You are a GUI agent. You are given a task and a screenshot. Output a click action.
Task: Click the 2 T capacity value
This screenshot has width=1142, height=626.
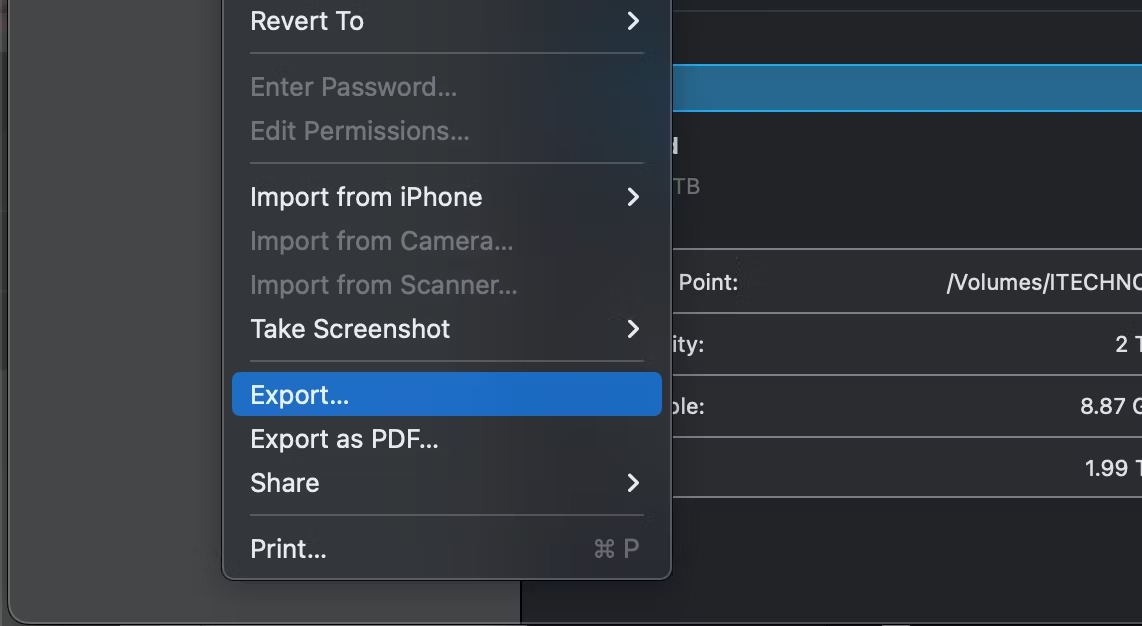coord(1128,344)
